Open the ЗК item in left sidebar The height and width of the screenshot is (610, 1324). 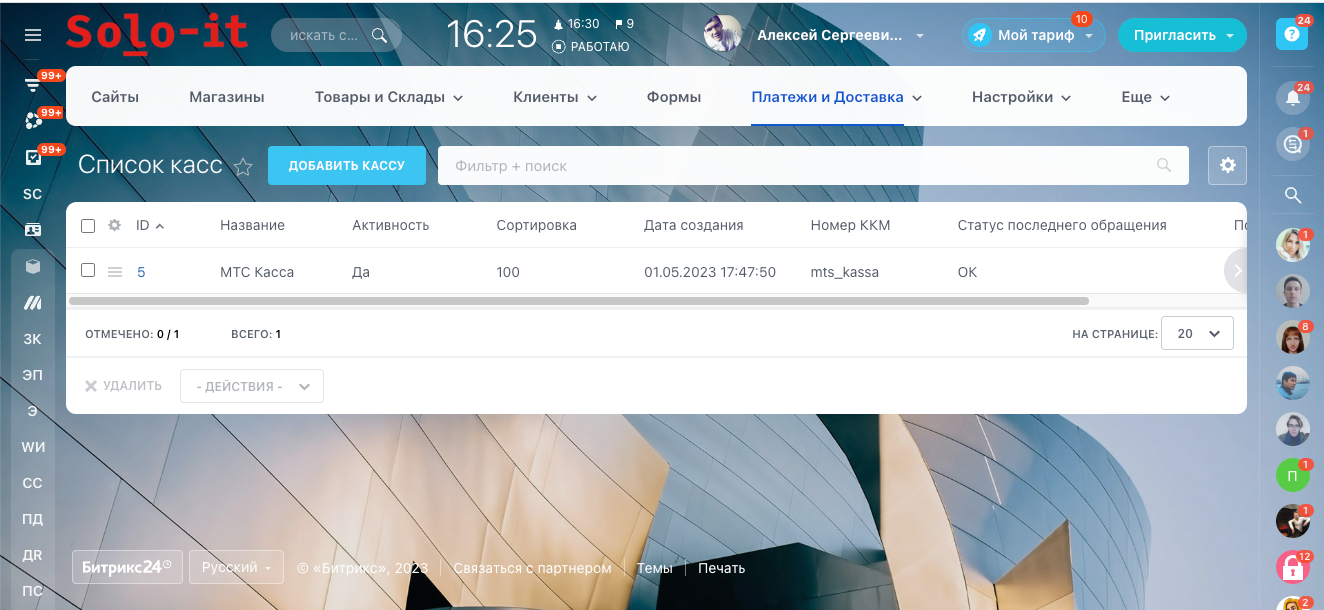click(33, 339)
